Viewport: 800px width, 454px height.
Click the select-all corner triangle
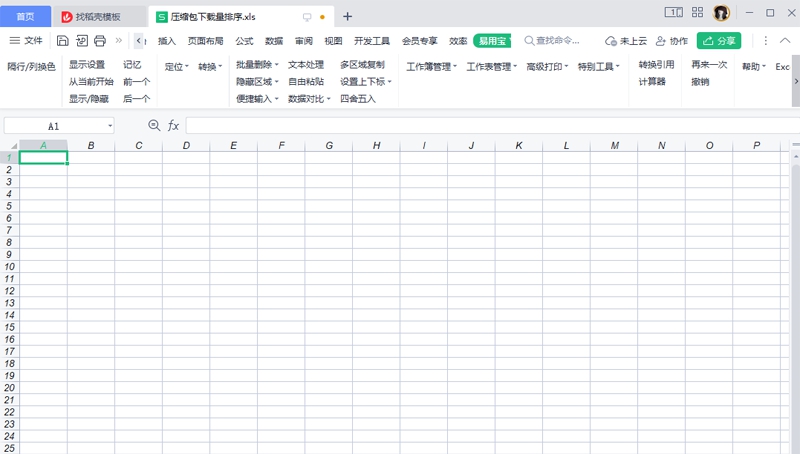[x=13, y=146]
